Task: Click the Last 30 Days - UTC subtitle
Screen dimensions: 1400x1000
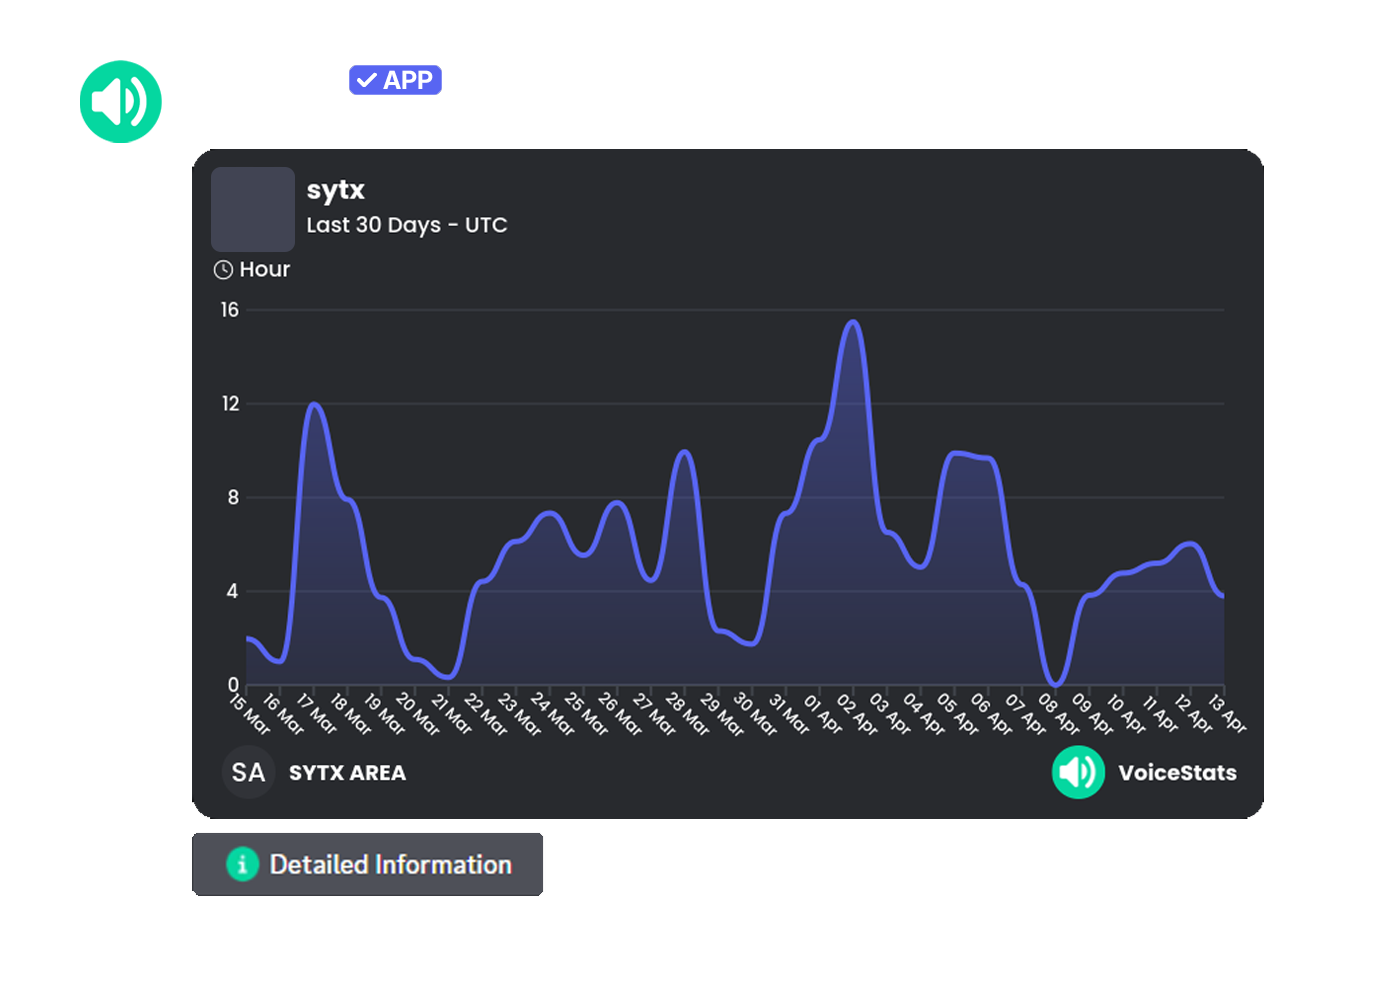Action: tap(407, 225)
